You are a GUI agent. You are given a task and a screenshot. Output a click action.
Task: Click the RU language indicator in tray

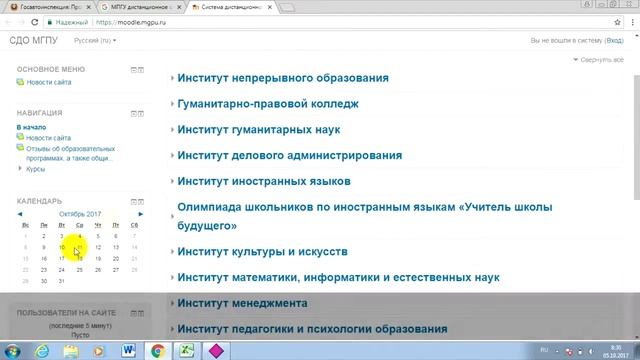pos(544,350)
